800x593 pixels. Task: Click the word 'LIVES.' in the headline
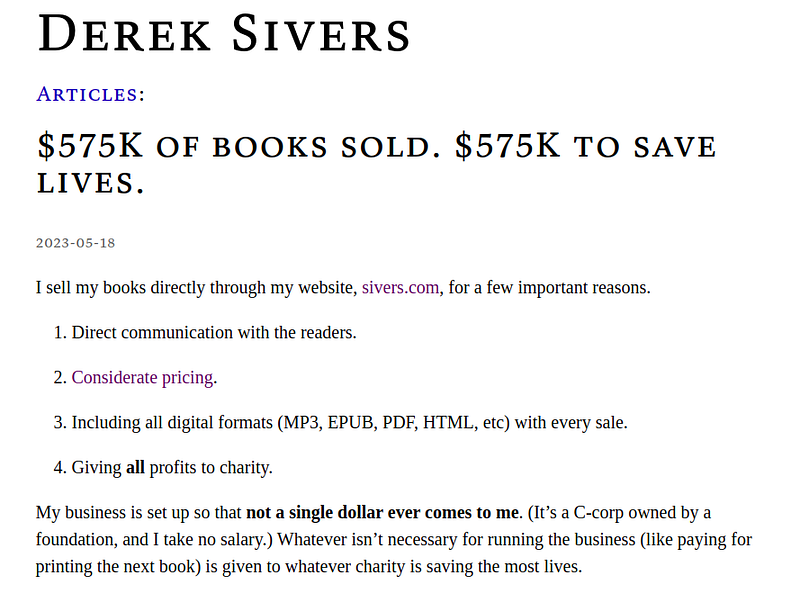click(x=91, y=183)
